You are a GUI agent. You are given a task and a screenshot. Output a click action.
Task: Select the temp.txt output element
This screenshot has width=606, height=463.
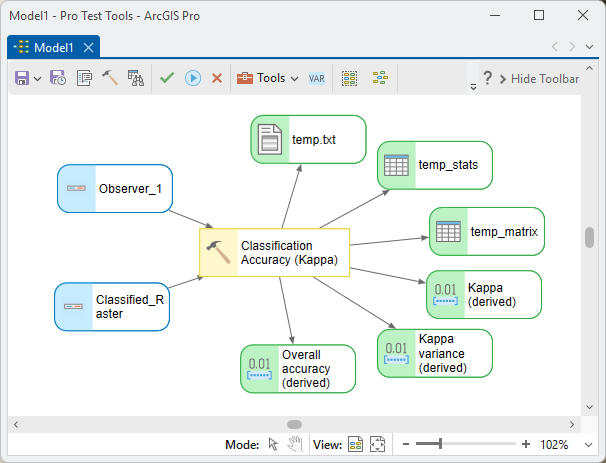pos(308,140)
